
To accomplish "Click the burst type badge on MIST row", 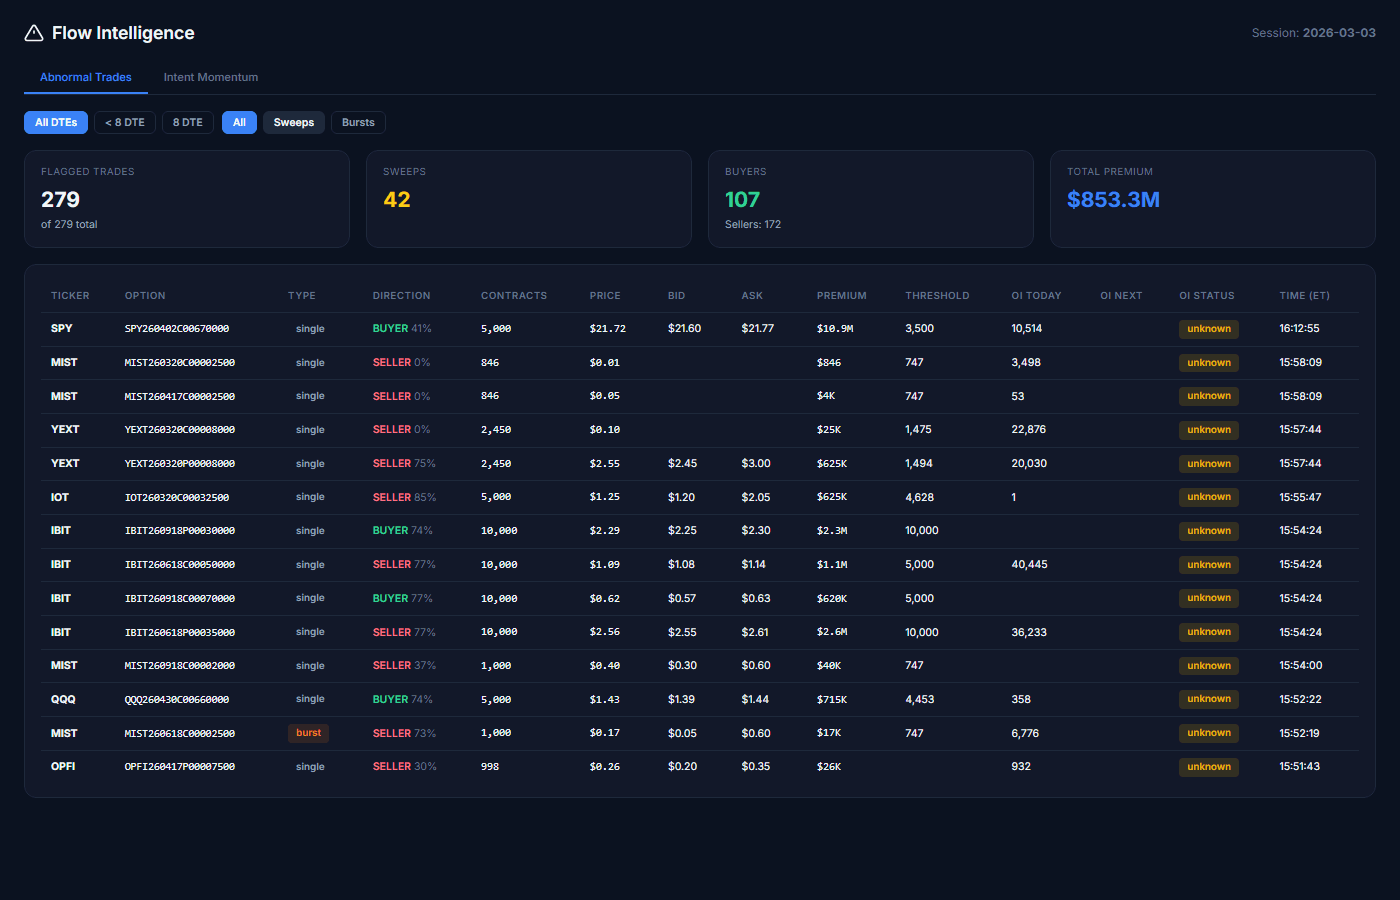I will tap(308, 733).
